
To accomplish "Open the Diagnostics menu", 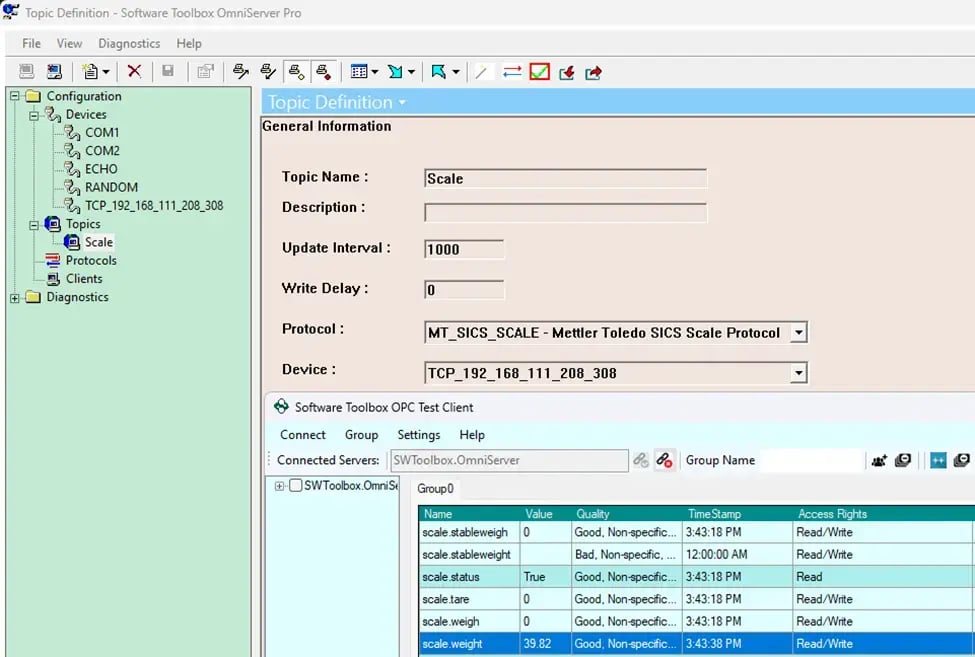I will (129, 43).
